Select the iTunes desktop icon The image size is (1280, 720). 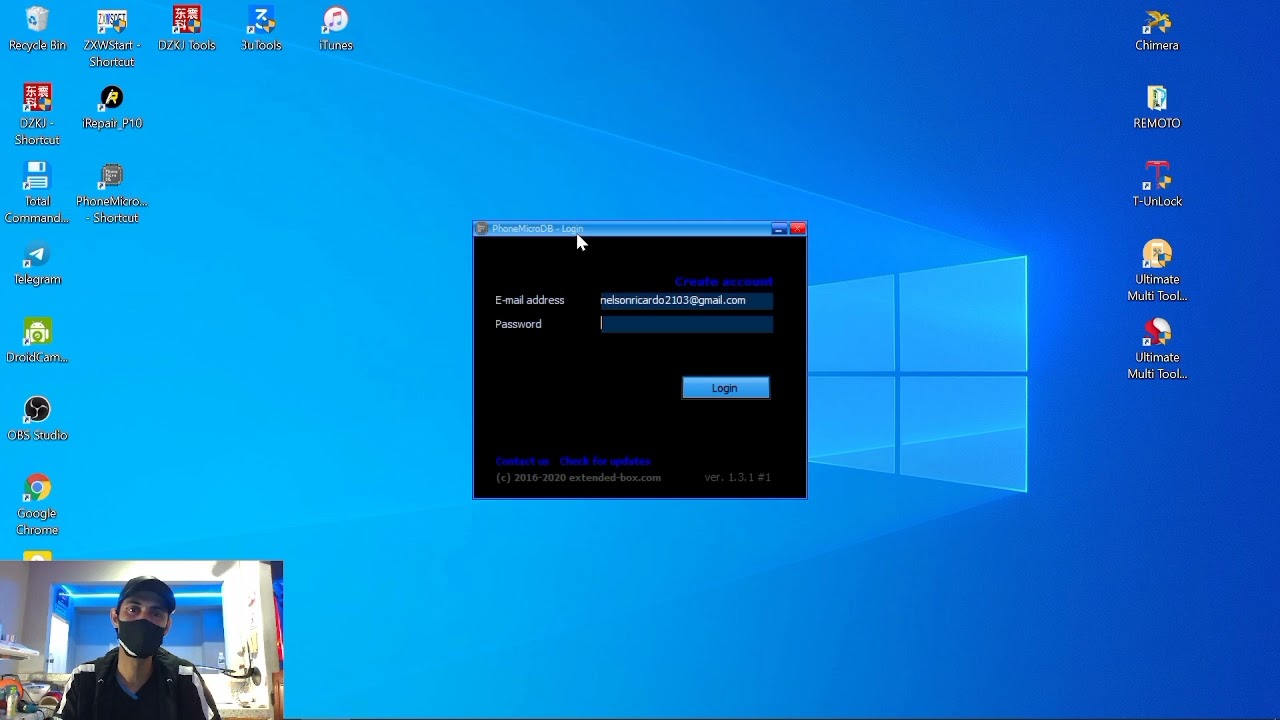pyautogui.click(x=336, y=29)
